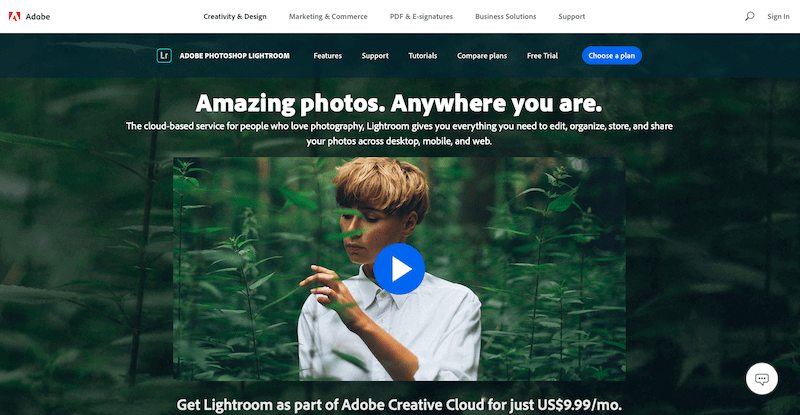
Task: Open the Creativity & Design menu
Action: pos(235,16)
